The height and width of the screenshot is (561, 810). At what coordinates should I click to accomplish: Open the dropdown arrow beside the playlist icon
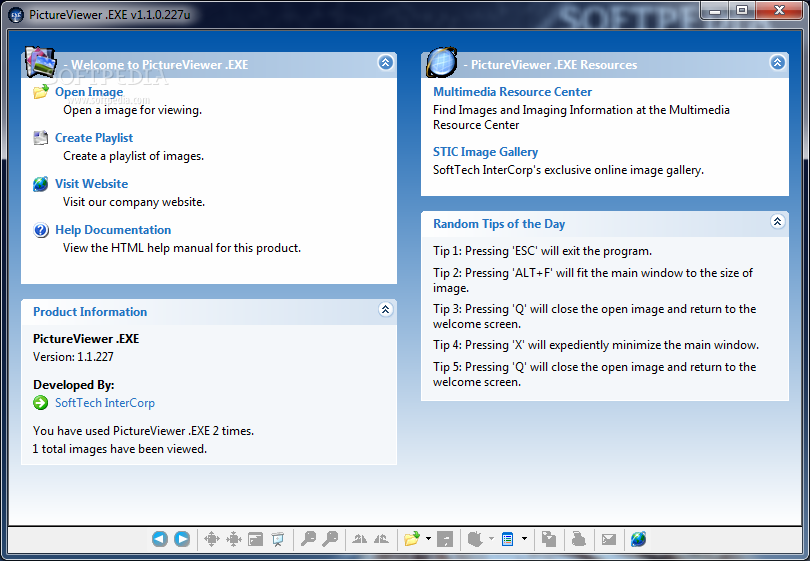(x=524, y=539)
